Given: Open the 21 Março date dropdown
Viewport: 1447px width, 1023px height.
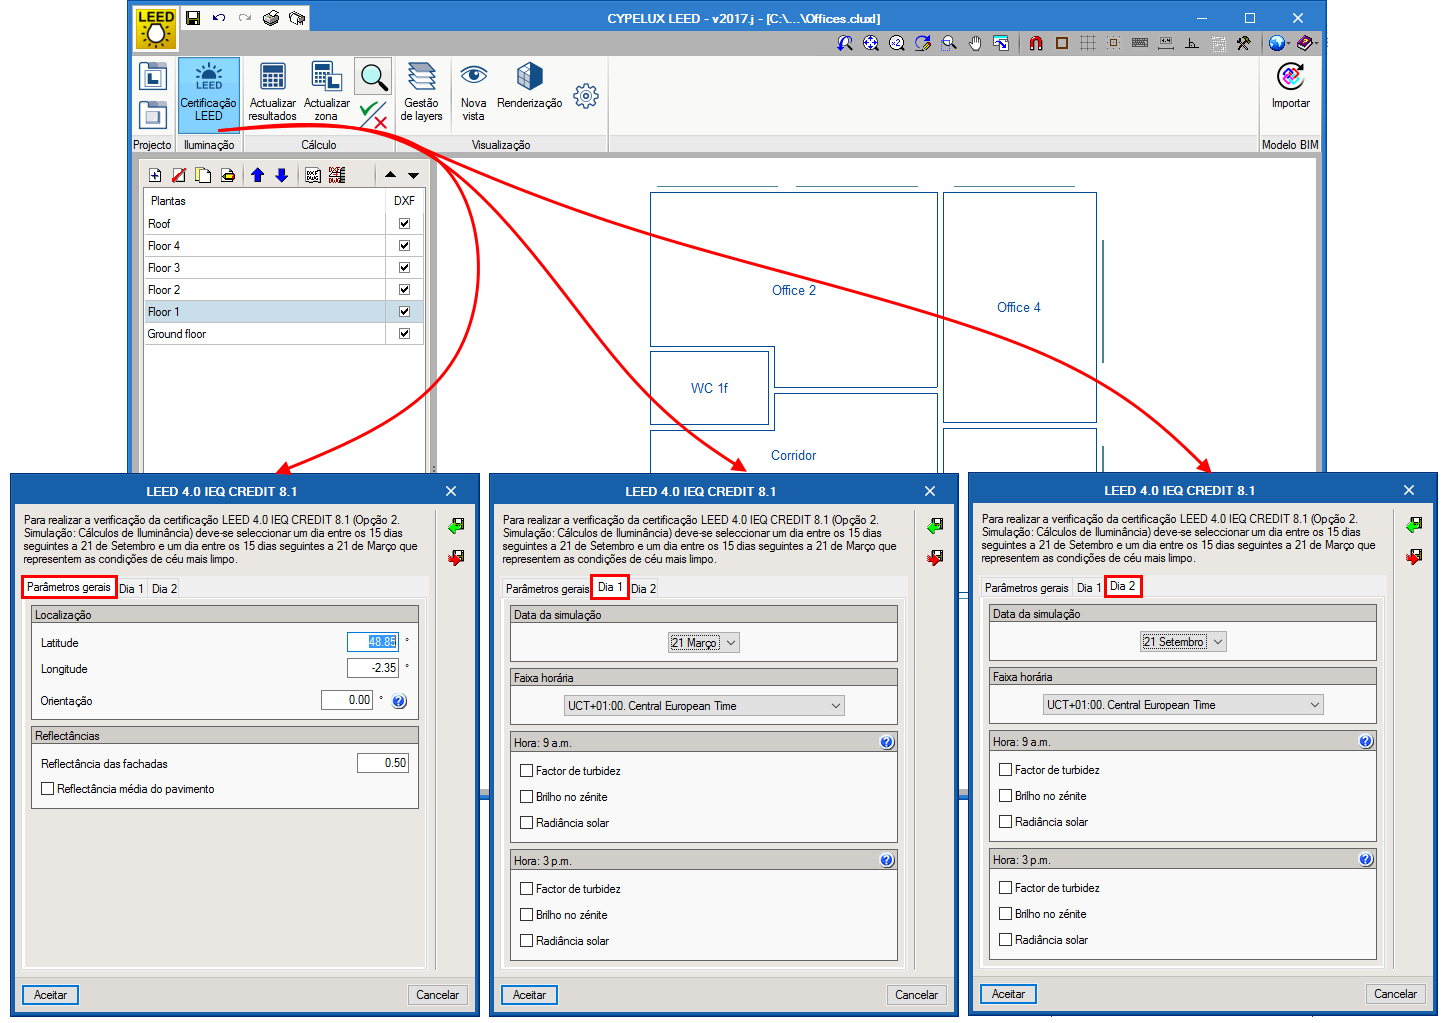Looking at the screenshot, I should 704,643.
